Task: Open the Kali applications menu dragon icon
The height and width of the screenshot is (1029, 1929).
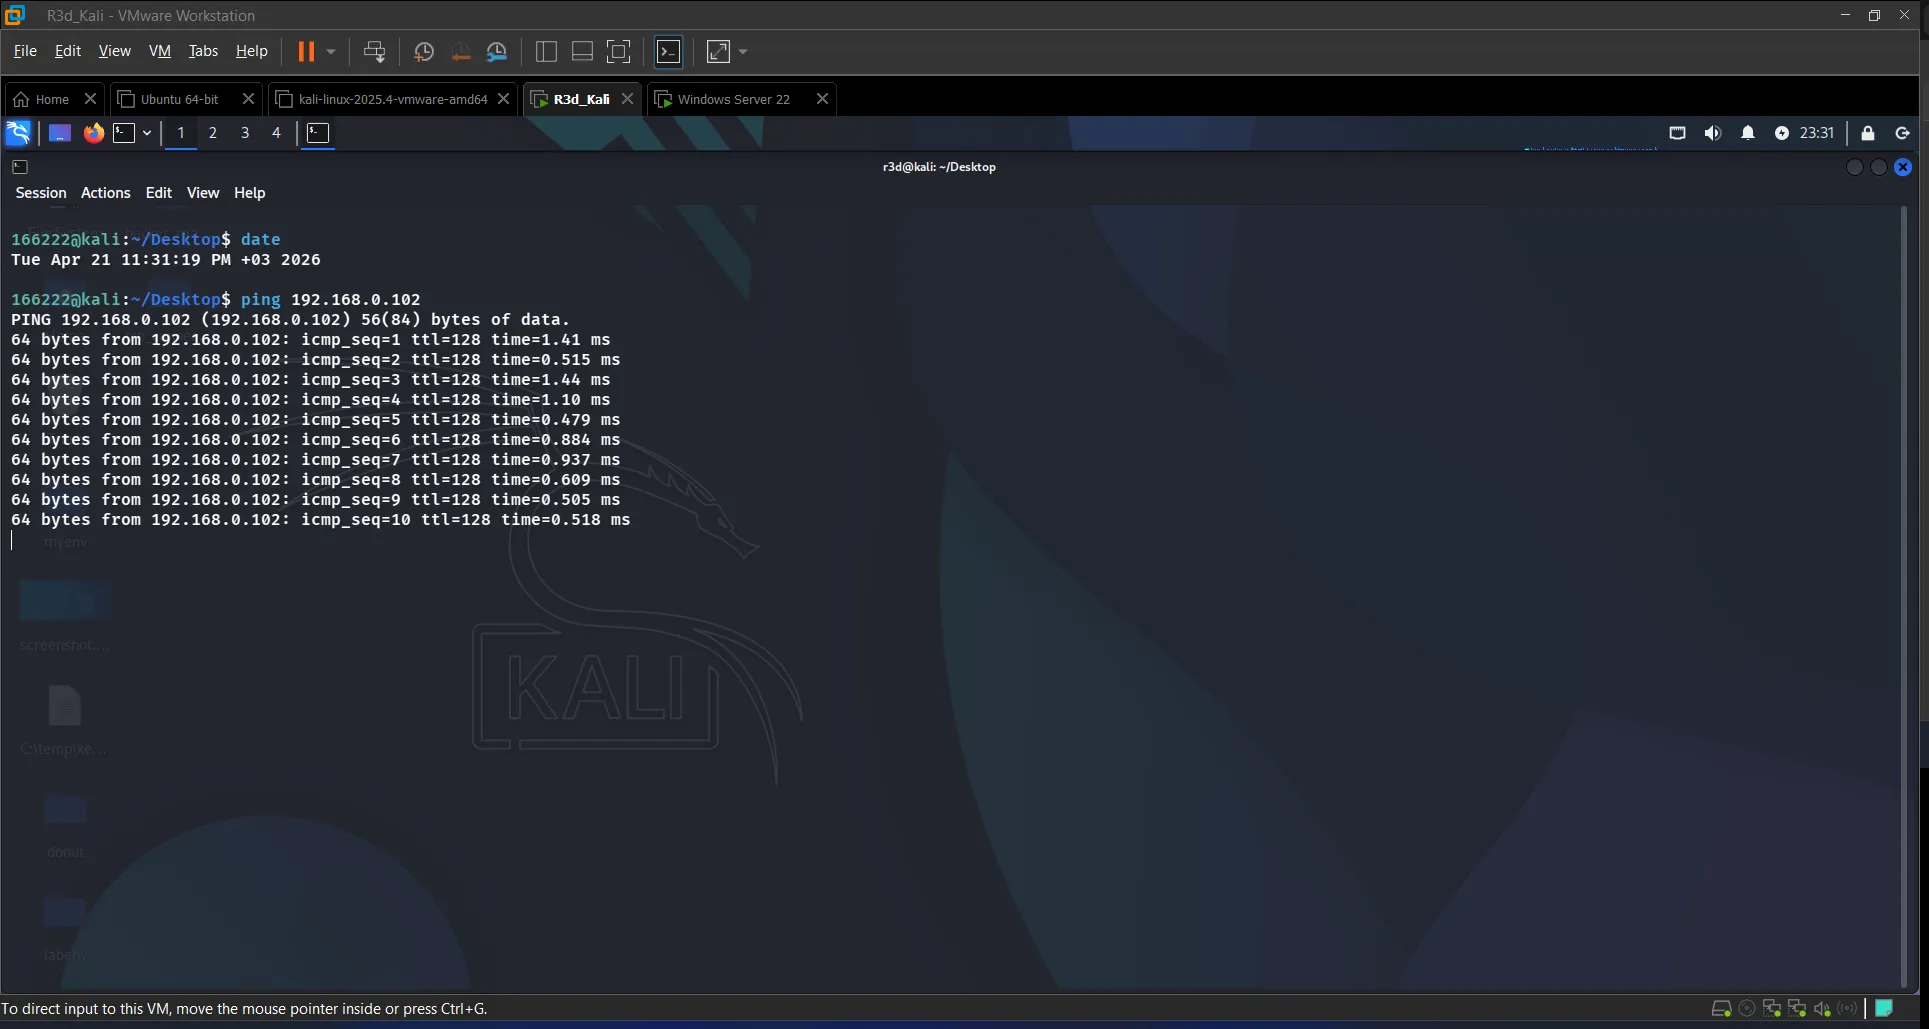Action: (x=18, y=133)
